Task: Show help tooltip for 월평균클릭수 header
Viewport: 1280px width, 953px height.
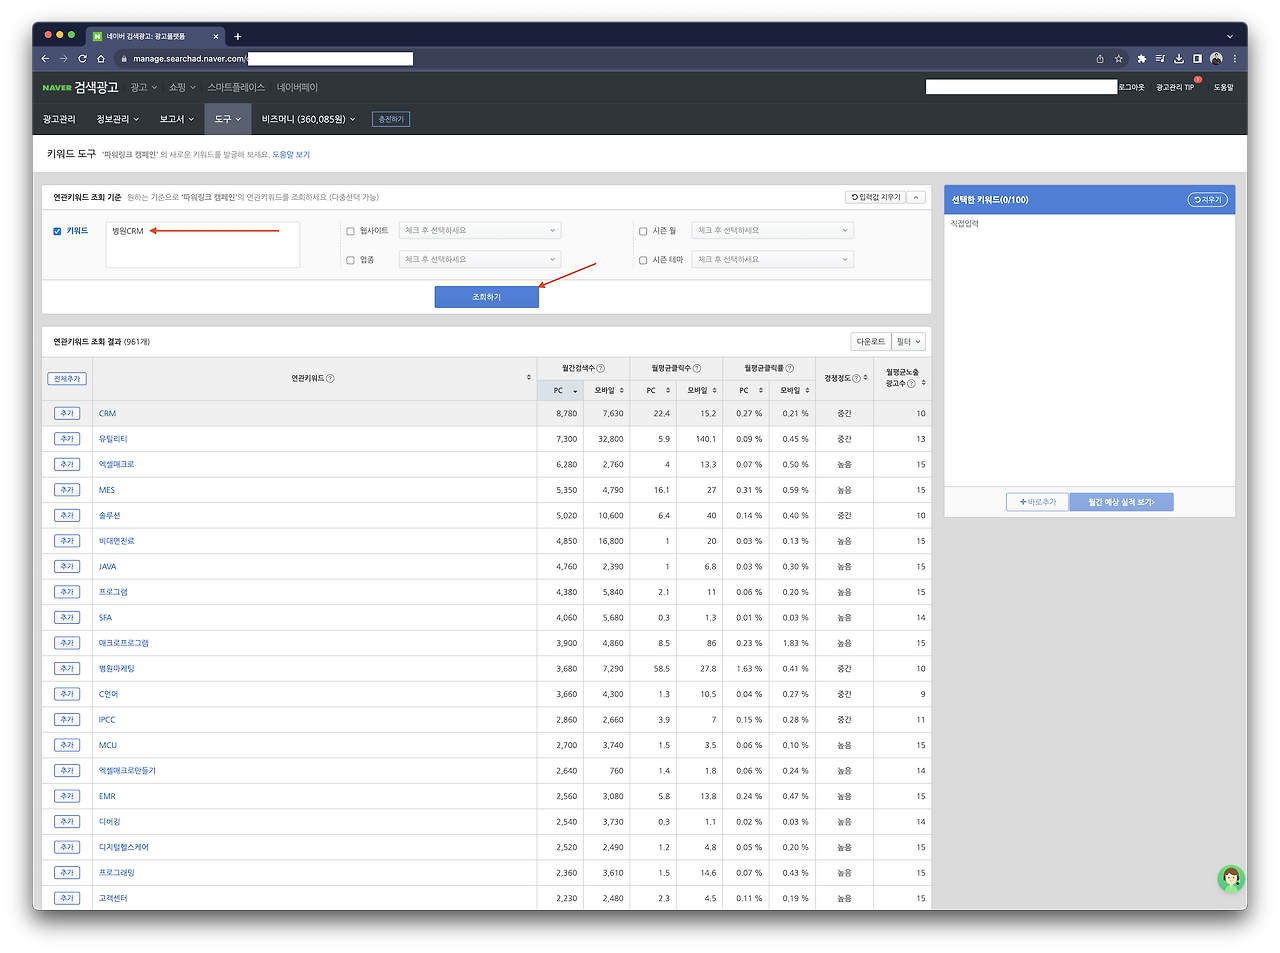Action: point(697,368)
